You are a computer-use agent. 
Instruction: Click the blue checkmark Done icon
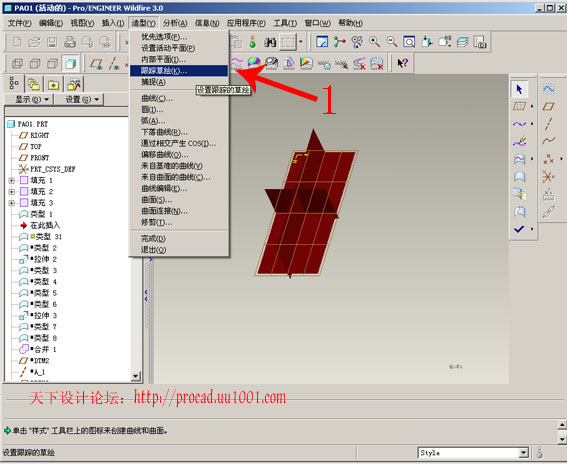pos(519,229)
